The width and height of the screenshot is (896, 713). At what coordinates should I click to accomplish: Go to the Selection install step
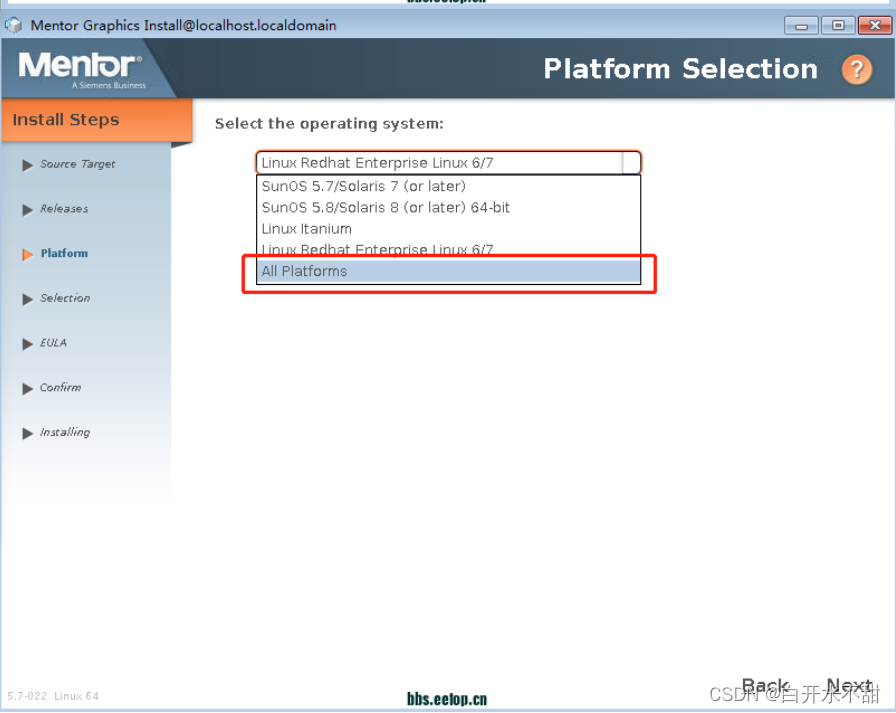(x=65, y=298)
